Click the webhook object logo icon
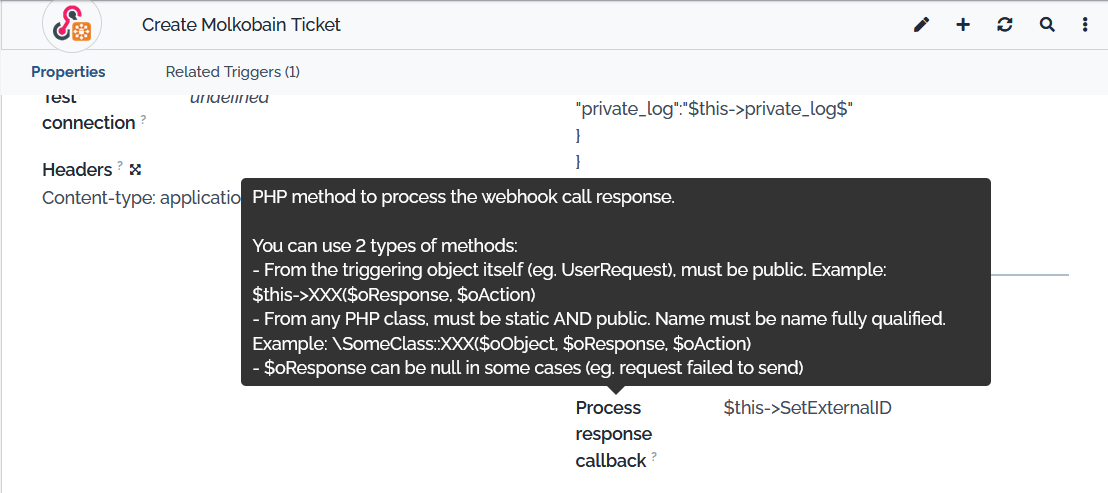1108x493 pixels. pyautogui.click(x=72, y=25)
